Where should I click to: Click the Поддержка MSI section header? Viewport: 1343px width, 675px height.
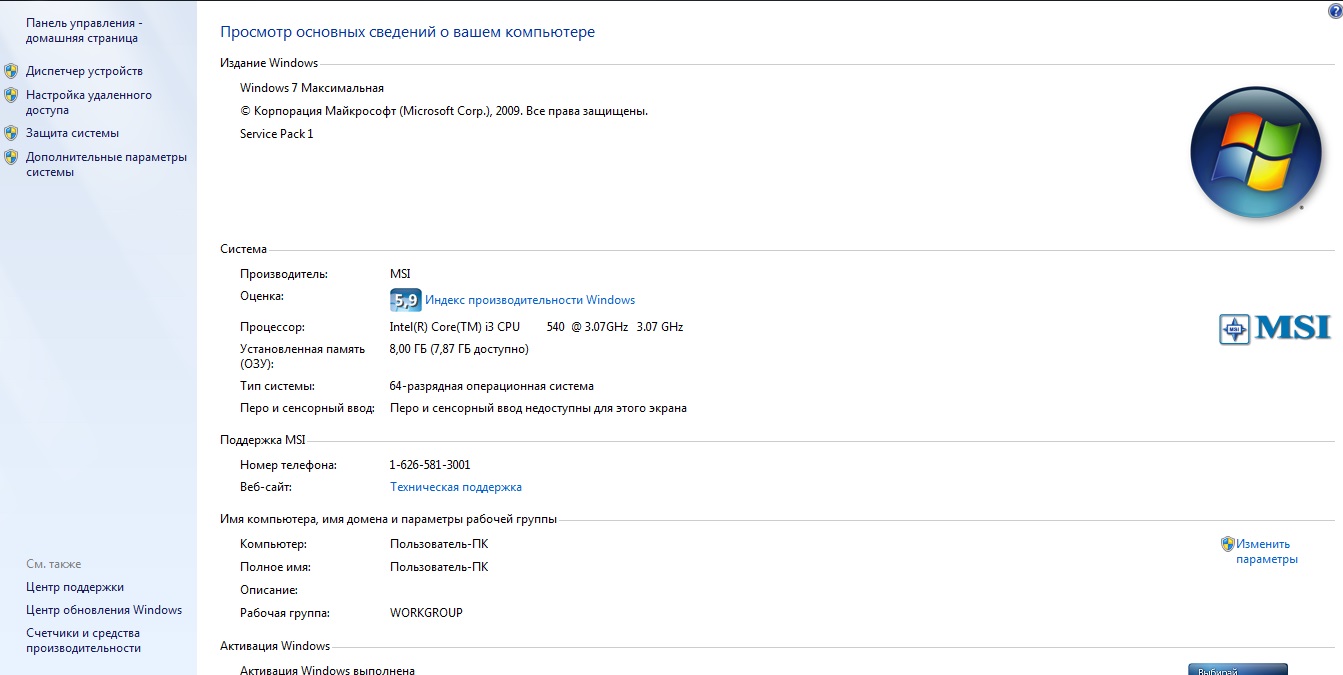click(262, 440)
